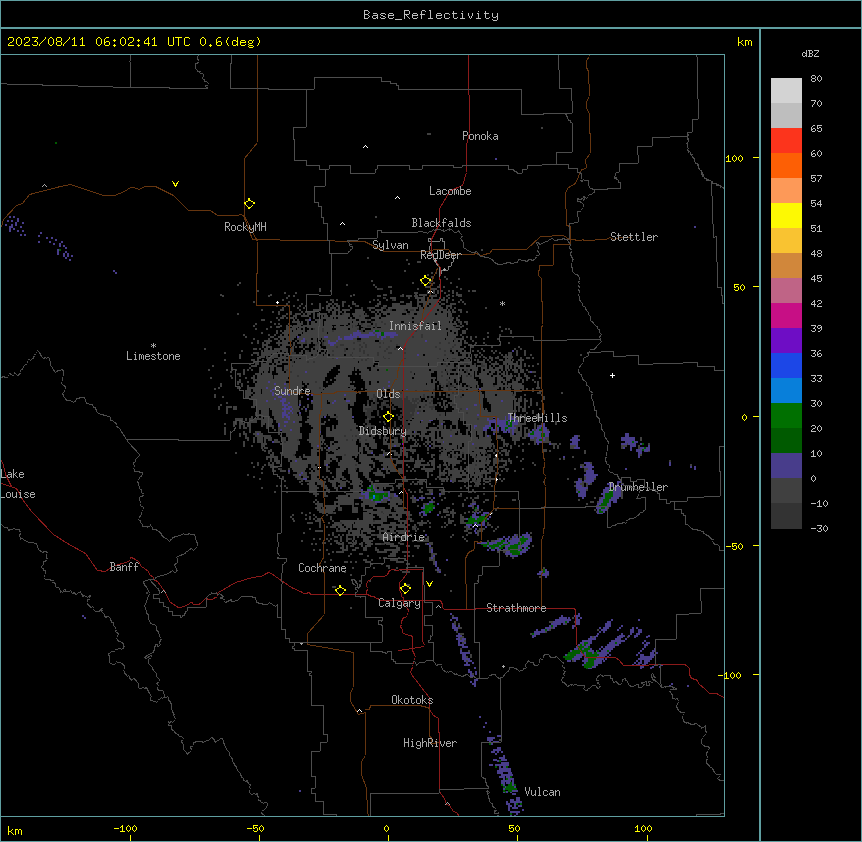Click the Lake Louise label

[x=18, y=484]
